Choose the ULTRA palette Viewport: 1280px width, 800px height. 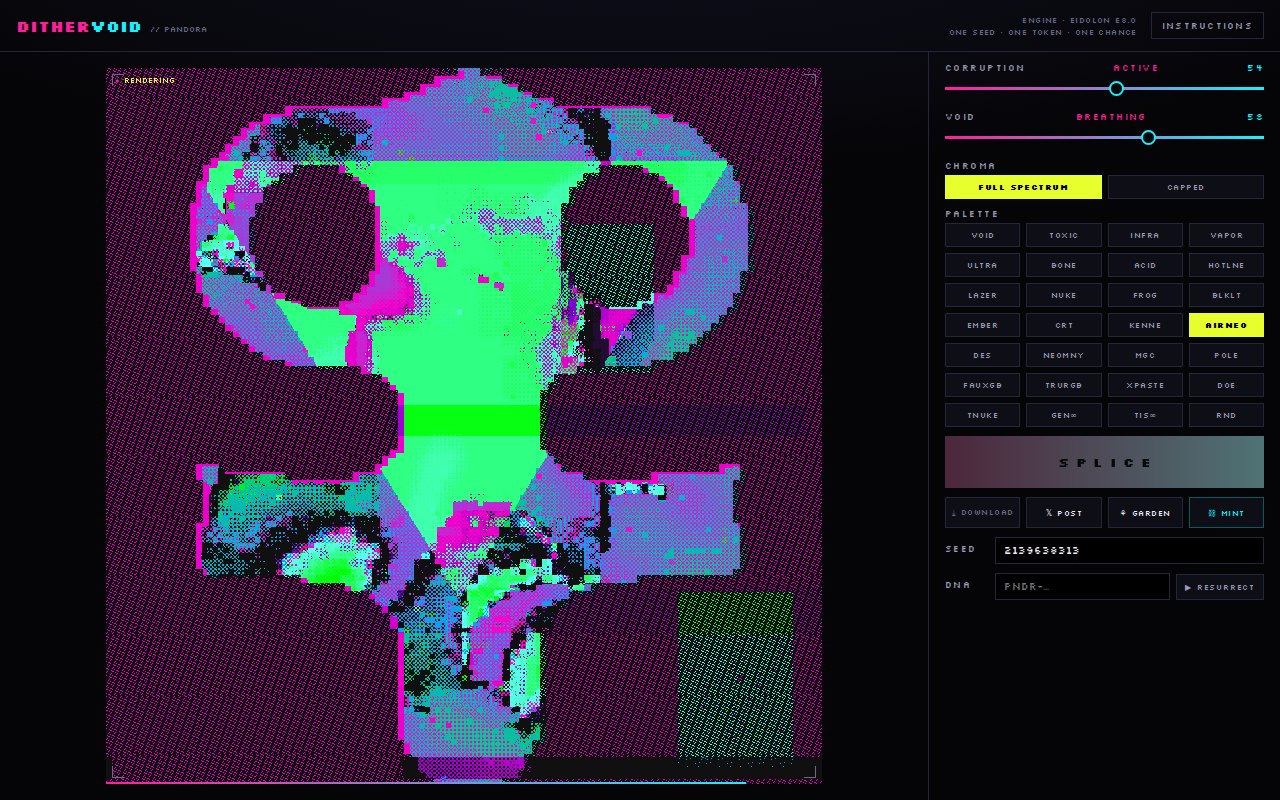tap(983, 265)
